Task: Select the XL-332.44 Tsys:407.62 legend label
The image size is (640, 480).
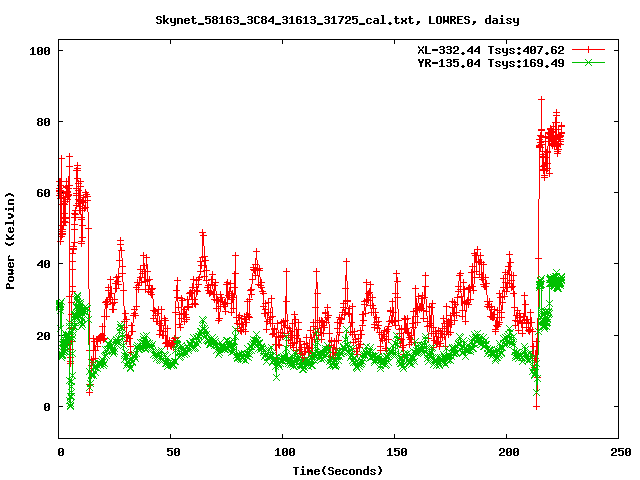Action: point(491,50)
